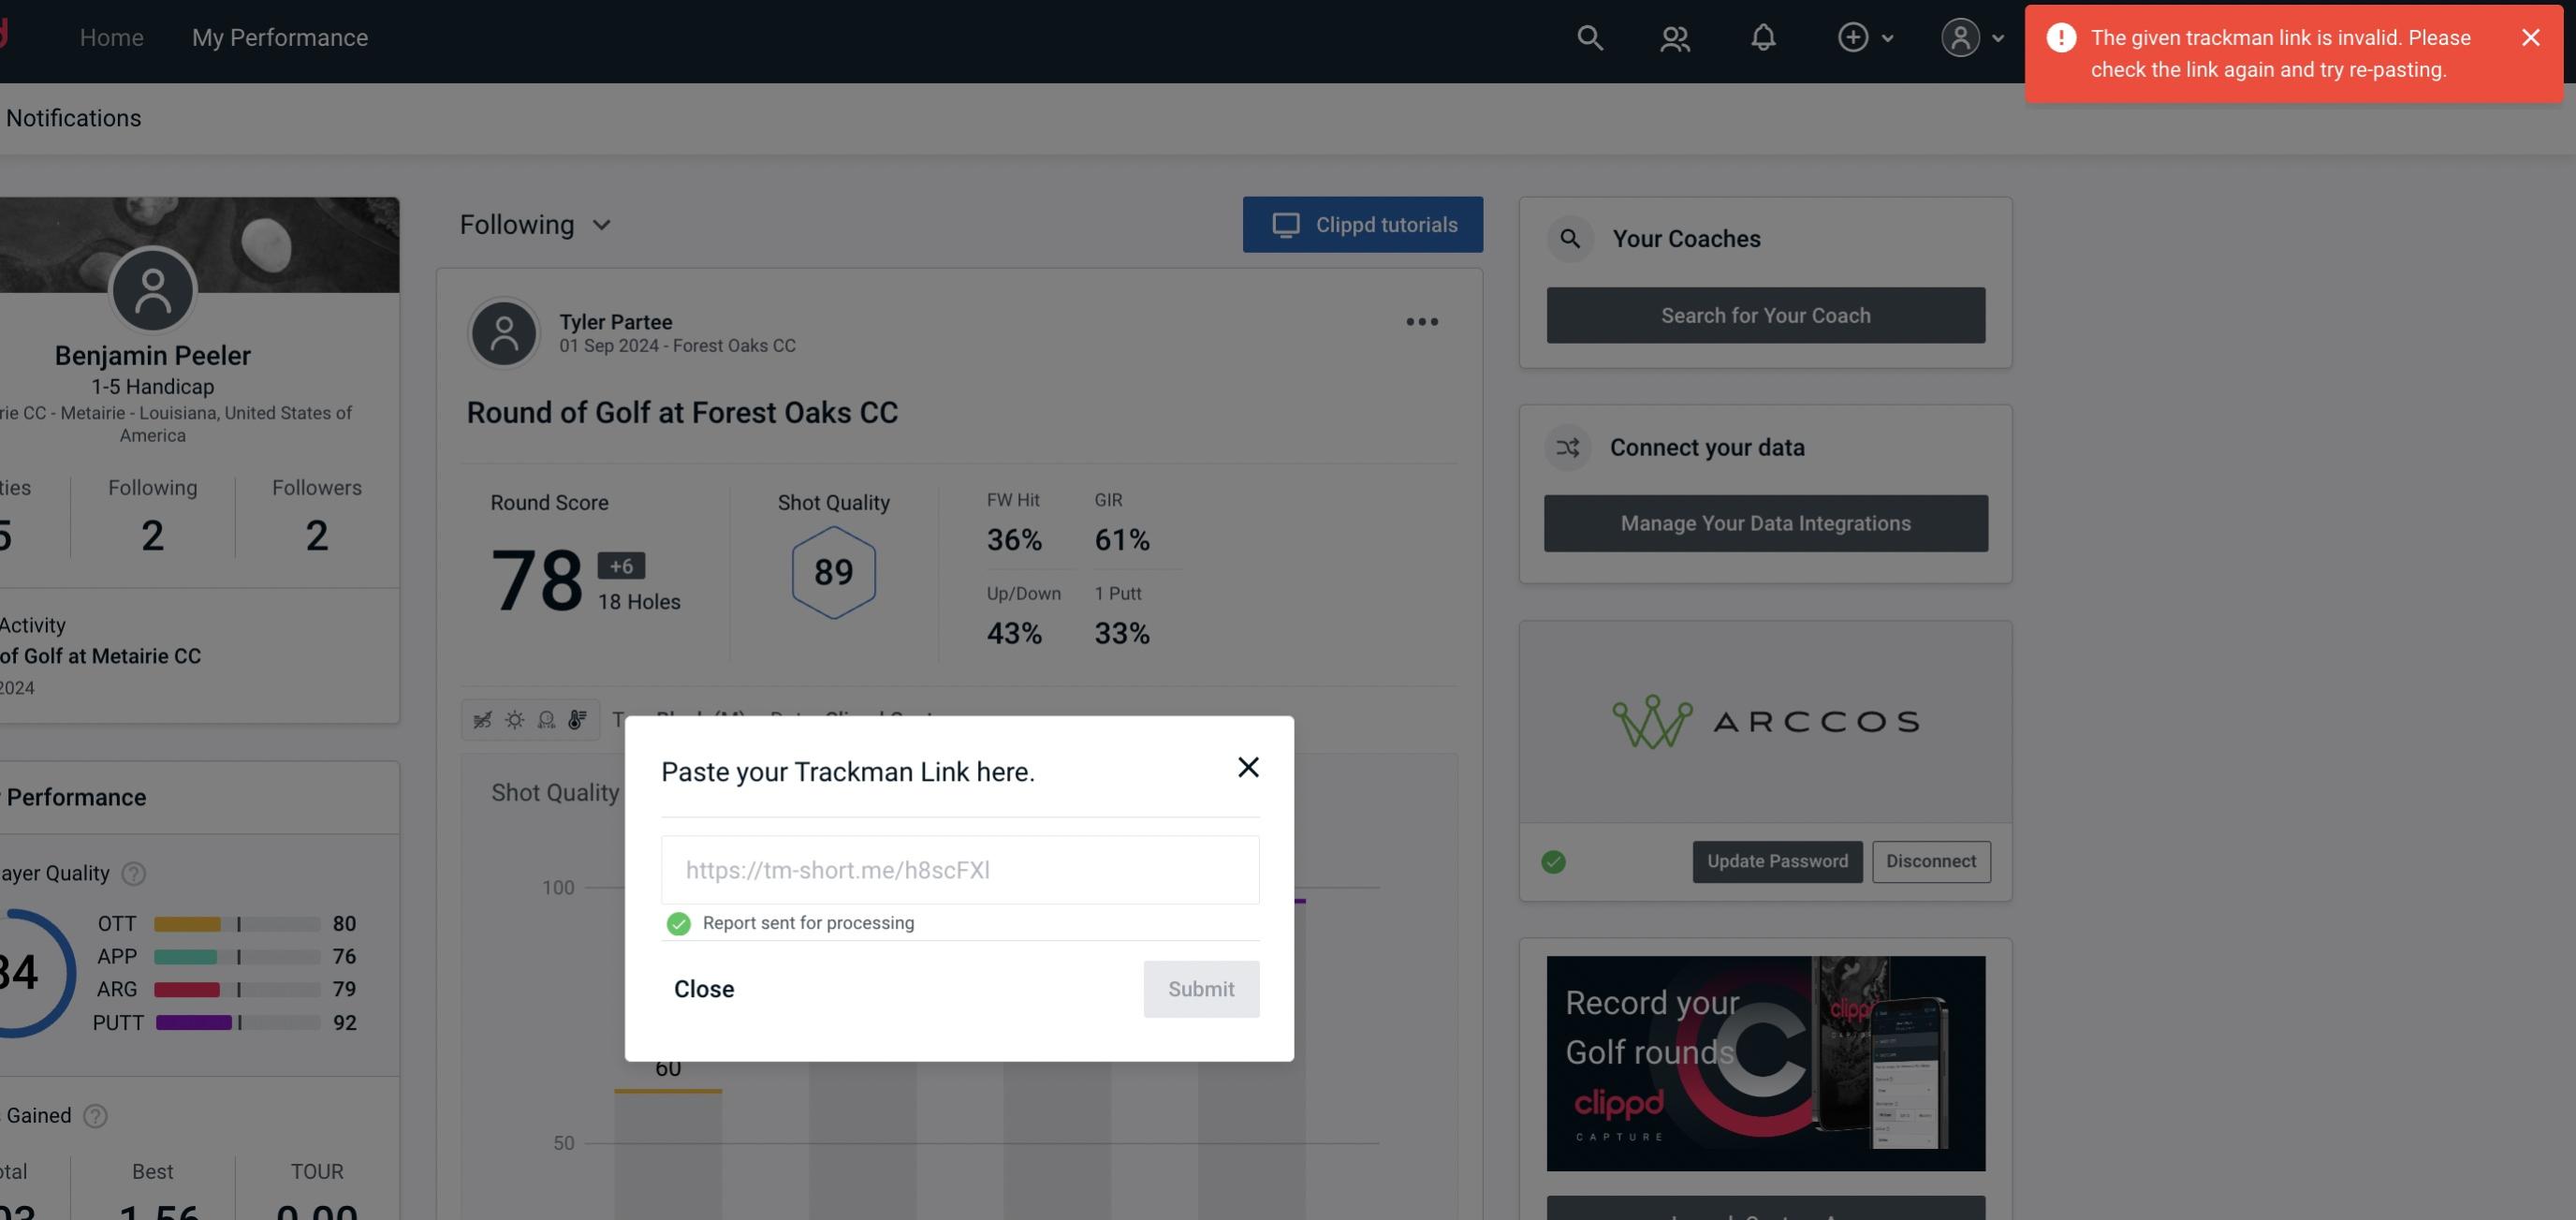Expand the user profile account menu

coord(1971,35)
